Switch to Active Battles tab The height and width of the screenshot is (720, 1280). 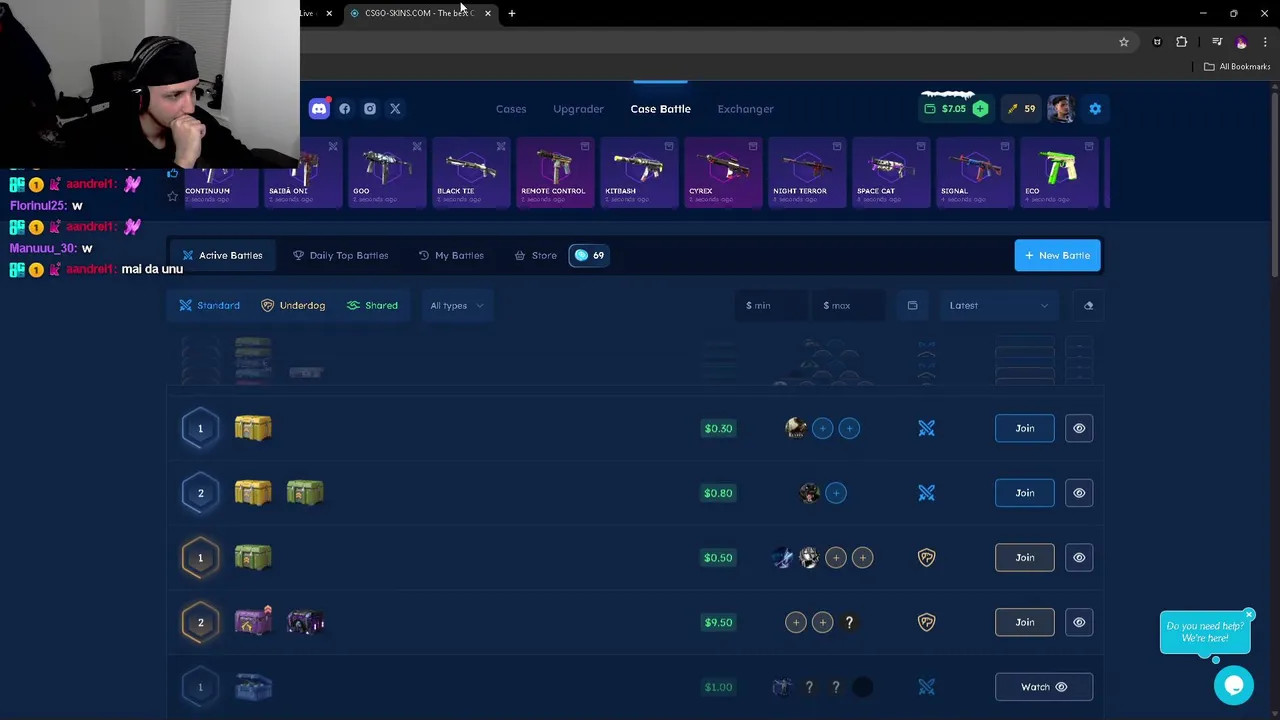click(222, 255)
